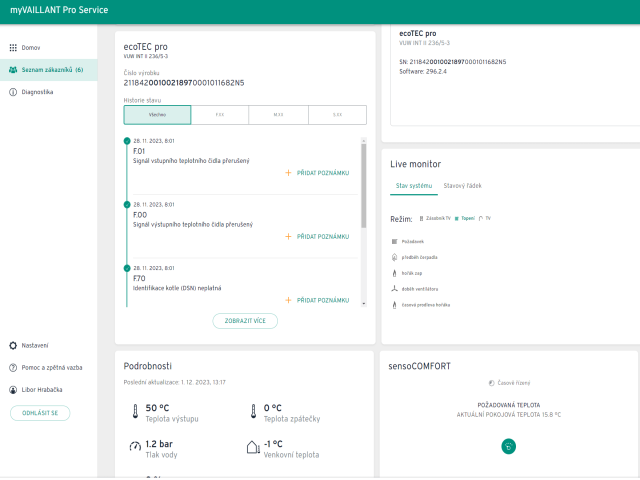Select the Všechno history filter

pos(157,115)
